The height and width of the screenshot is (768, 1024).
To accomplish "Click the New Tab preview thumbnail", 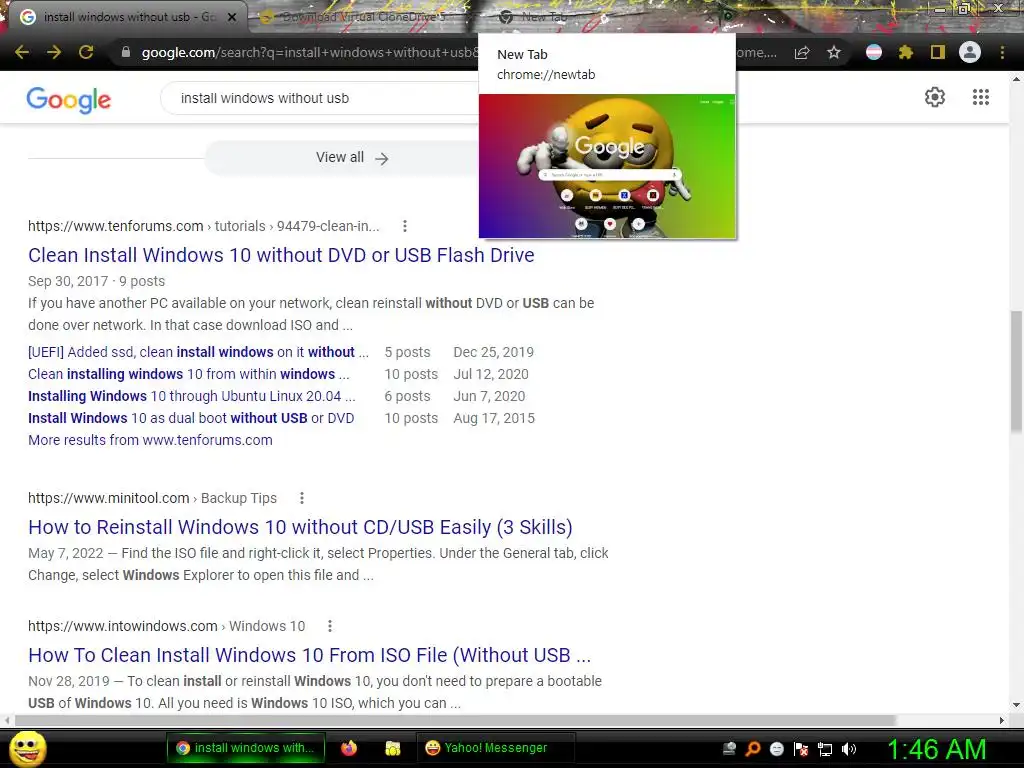I will point(607,166).
